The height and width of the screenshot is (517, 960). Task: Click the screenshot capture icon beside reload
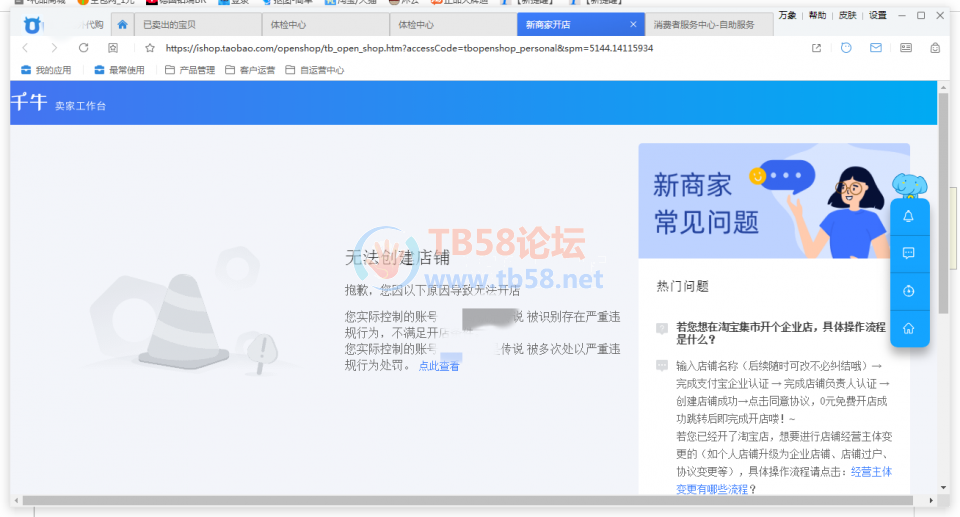[113, 48]
